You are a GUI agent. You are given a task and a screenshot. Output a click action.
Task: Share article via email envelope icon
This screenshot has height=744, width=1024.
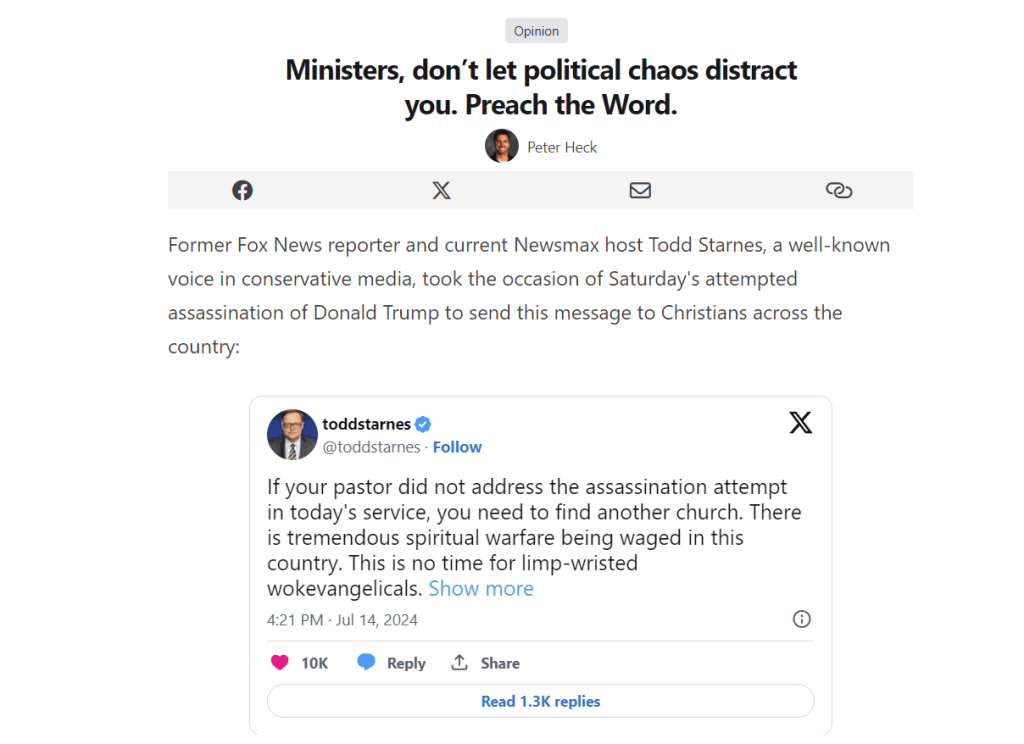(x=640, y=190)
